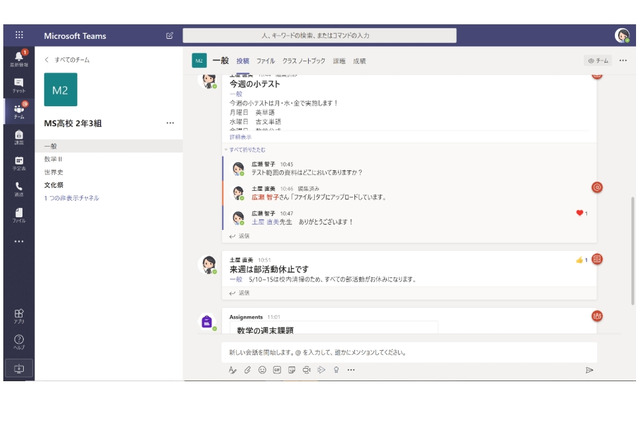This screenshot has height=426, width=640.
Task: Select the 一般 channel
Action: click(x=109, y=146)
